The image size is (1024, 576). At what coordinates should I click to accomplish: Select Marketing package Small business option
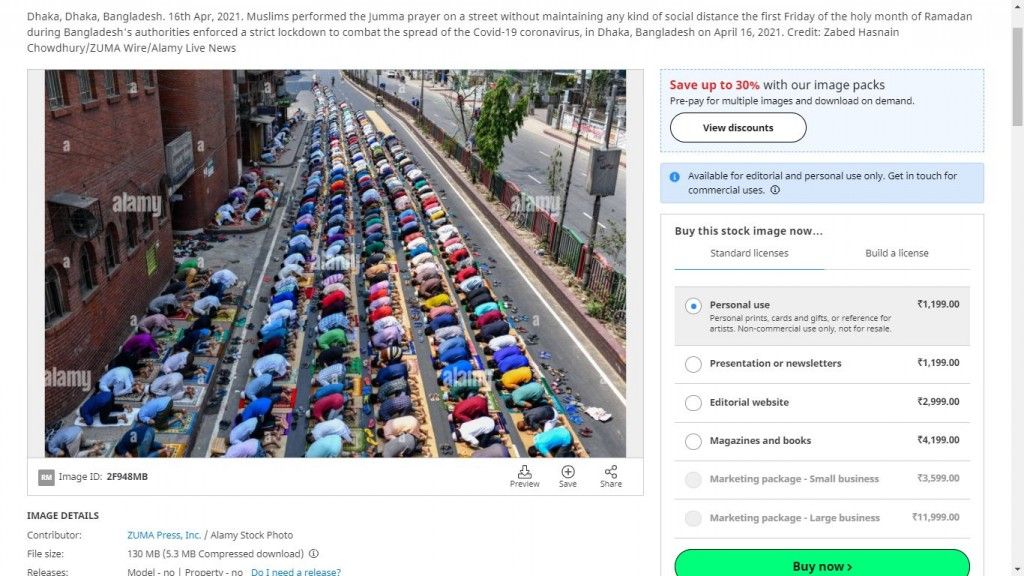[694, 480]
